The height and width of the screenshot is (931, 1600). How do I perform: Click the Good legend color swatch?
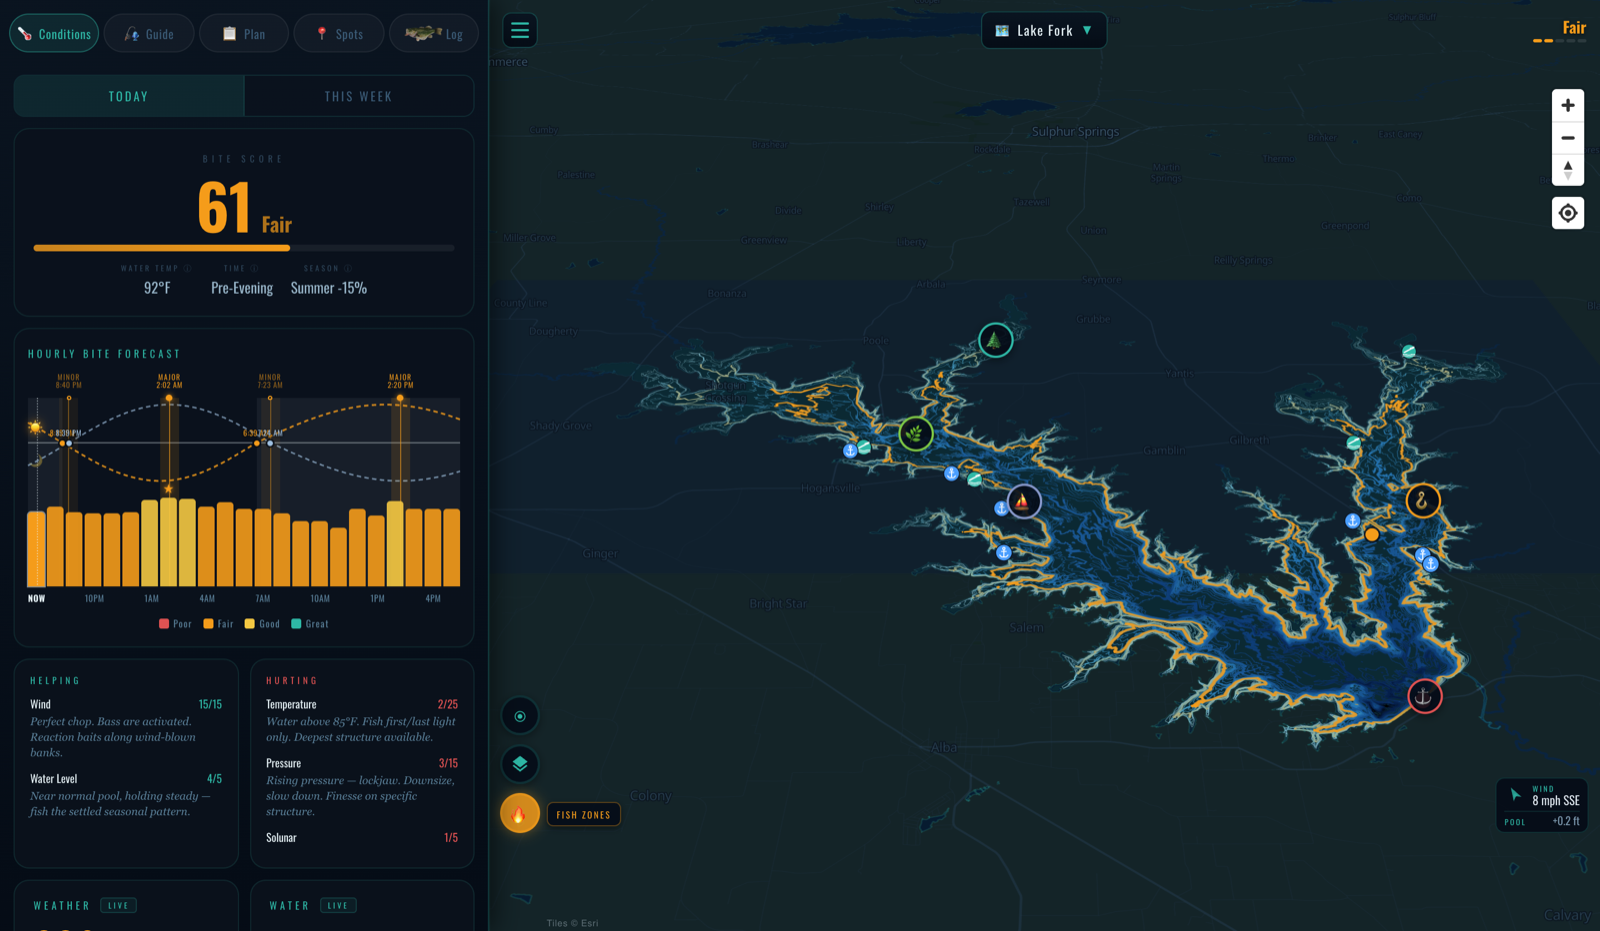pos(250,624)
